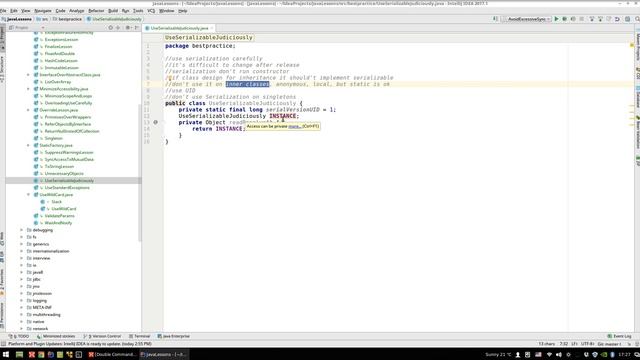Select the UseSerializableJudiciously.java editor tab
Viewport: 640px width, 360px height.
[180, 28]
